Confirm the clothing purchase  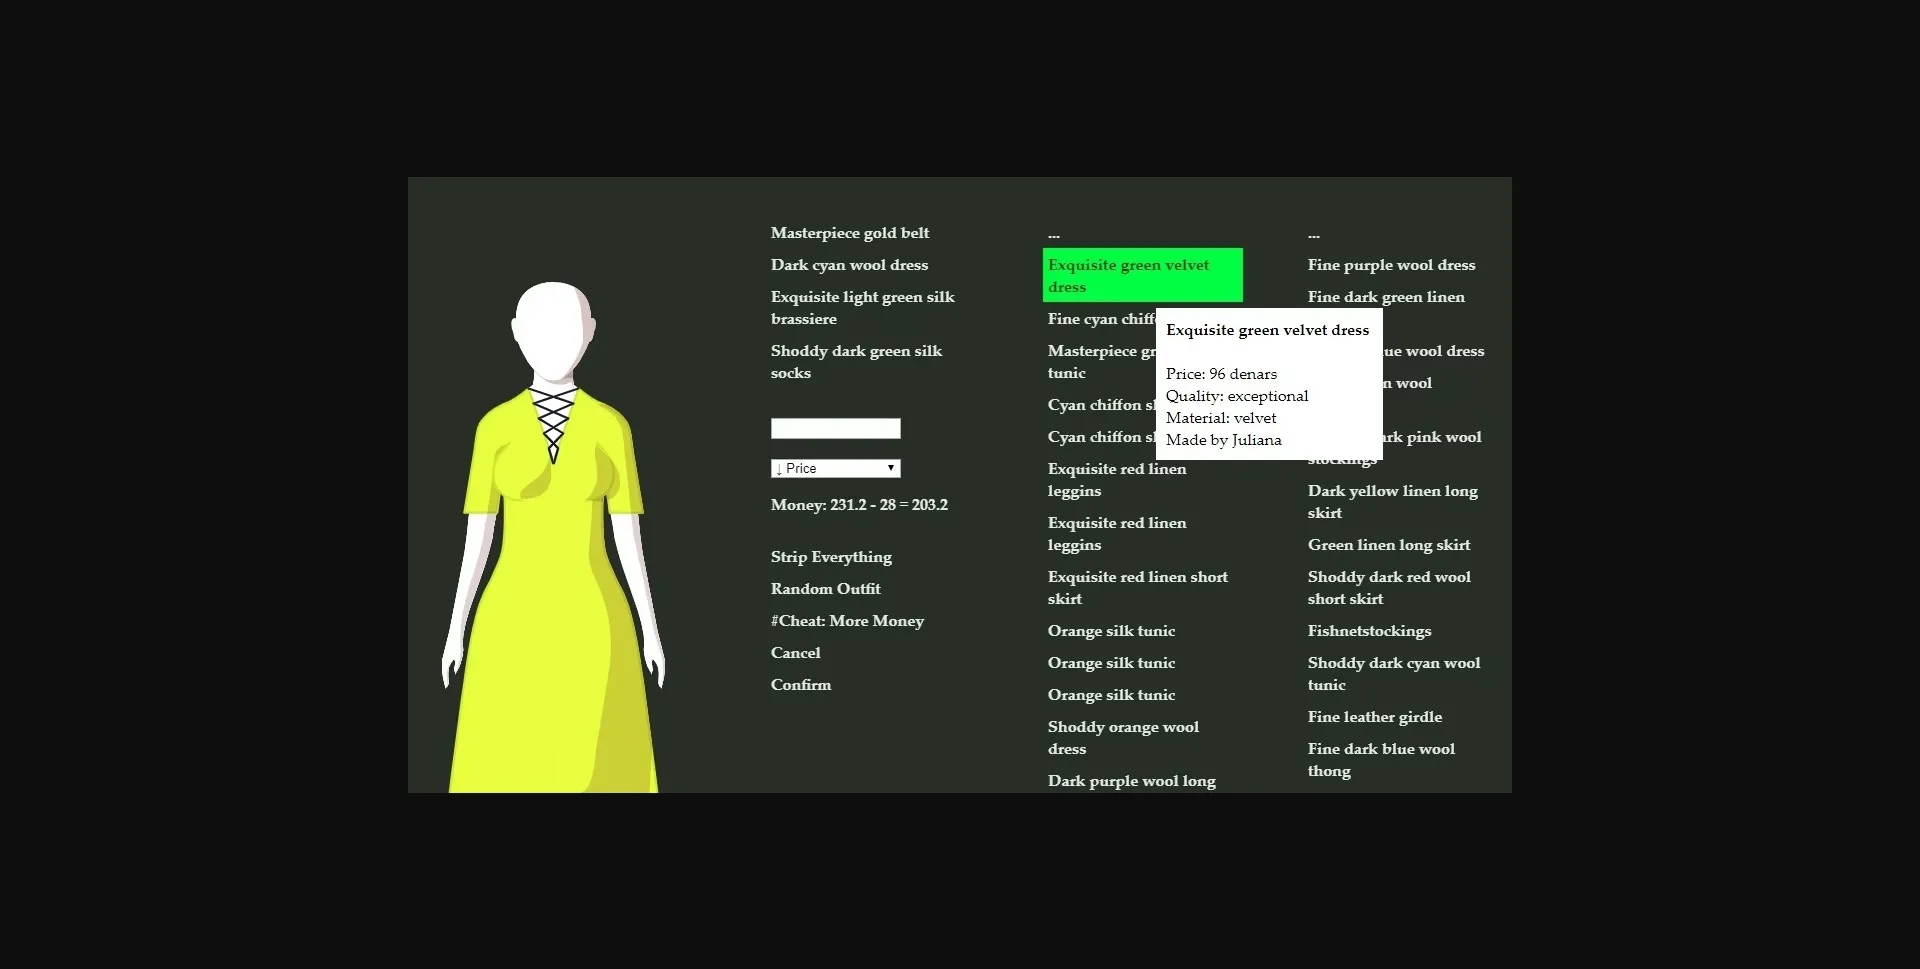(x=800, y=684)
